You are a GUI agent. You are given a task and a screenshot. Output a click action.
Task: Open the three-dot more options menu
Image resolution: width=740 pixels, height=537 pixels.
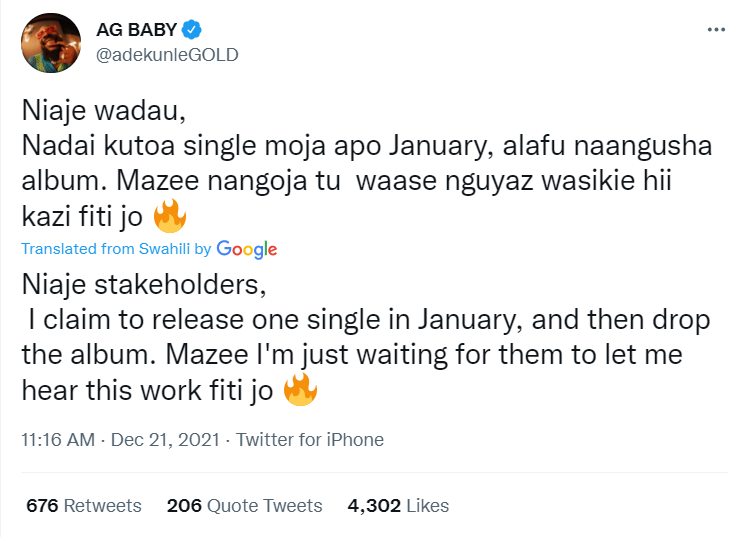[x=716, y=30]
